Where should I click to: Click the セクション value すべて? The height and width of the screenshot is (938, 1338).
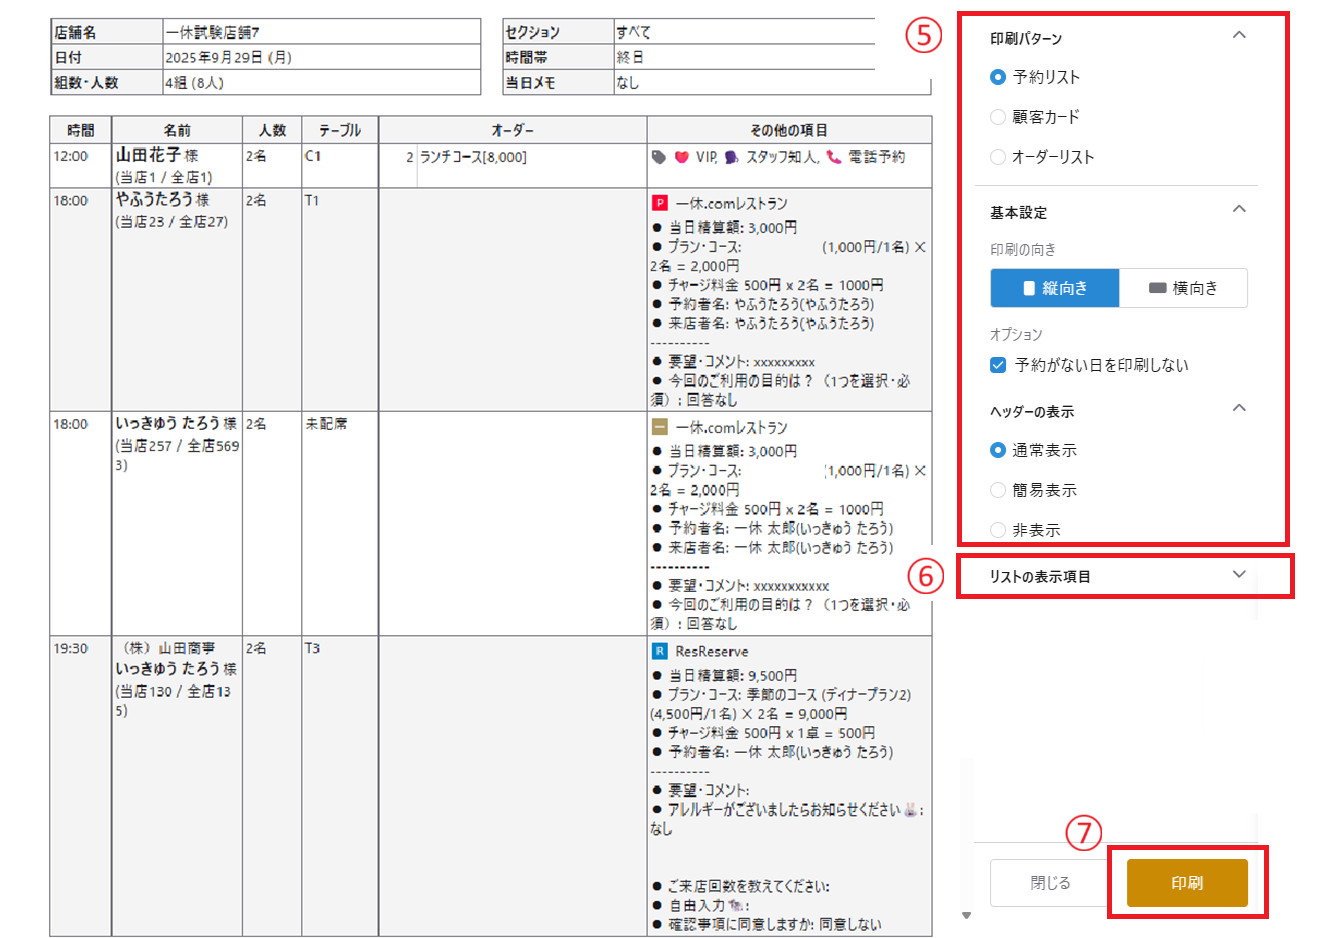(633, 32)
